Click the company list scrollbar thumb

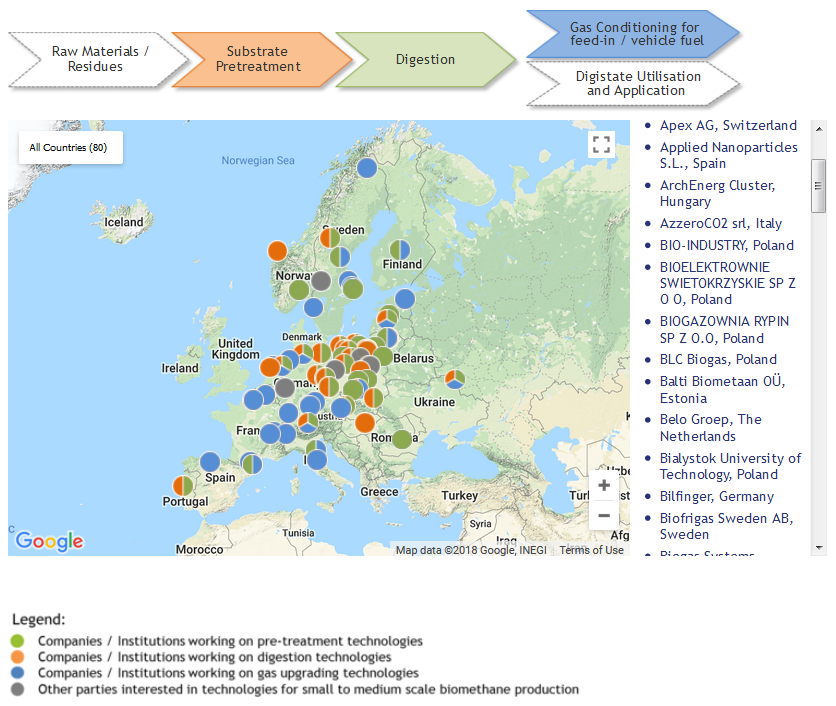tap(818, 186)
